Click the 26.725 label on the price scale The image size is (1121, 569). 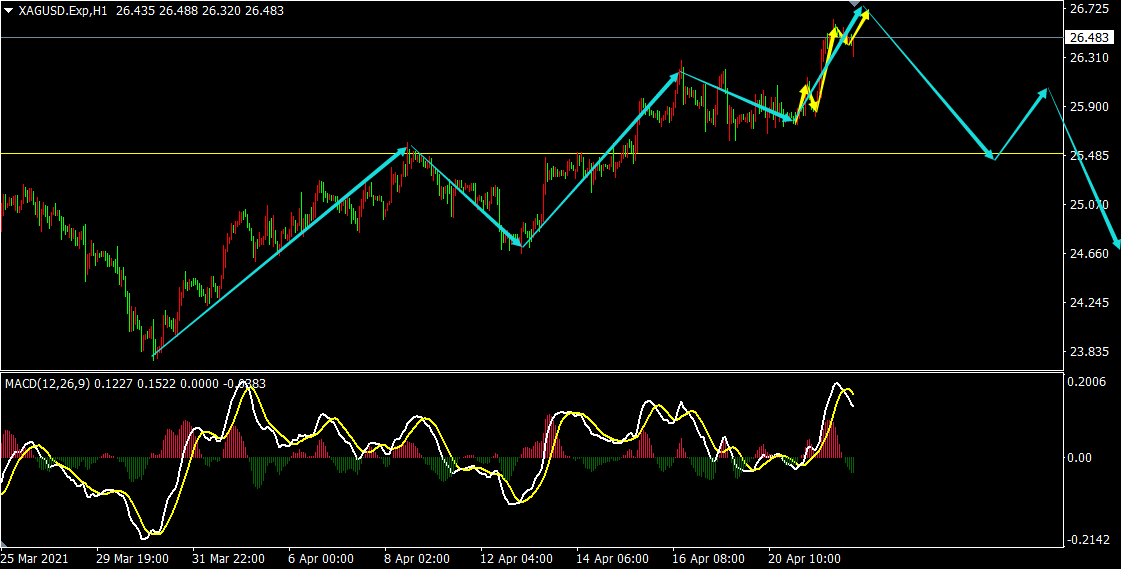click(1089, 9)
